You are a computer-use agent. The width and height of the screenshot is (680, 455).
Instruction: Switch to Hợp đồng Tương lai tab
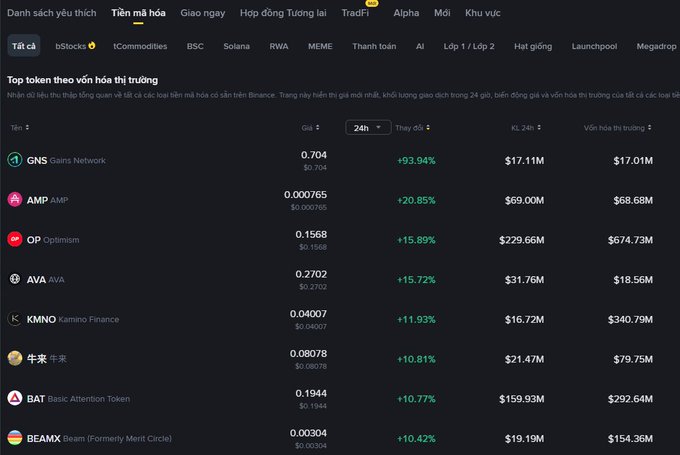(x=283, y=13)
